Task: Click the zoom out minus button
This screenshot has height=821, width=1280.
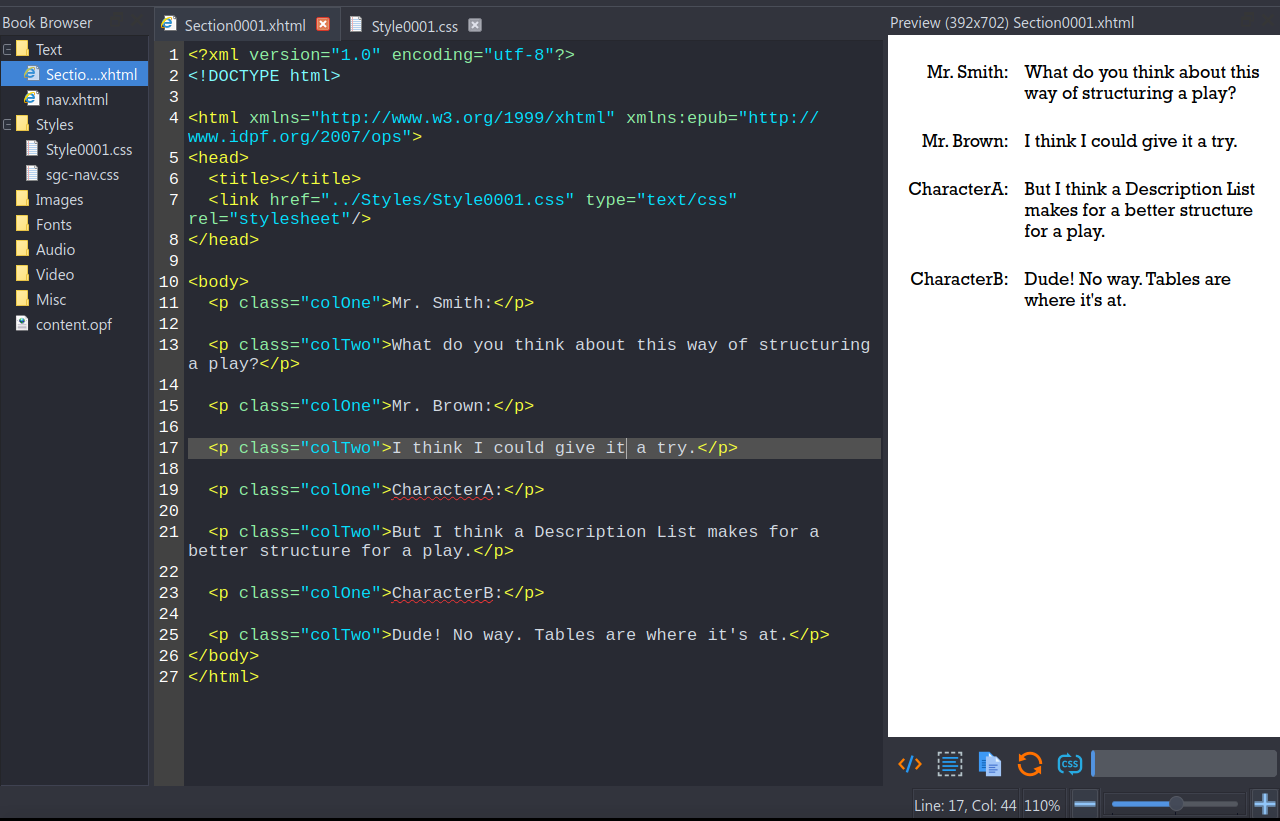Action: 1085,804
